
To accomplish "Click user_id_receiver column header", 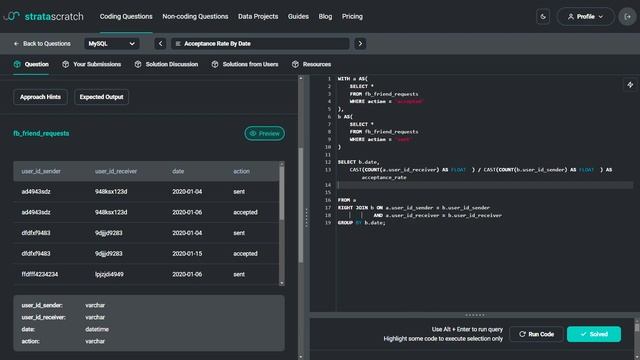I will [x=116, y=171].
